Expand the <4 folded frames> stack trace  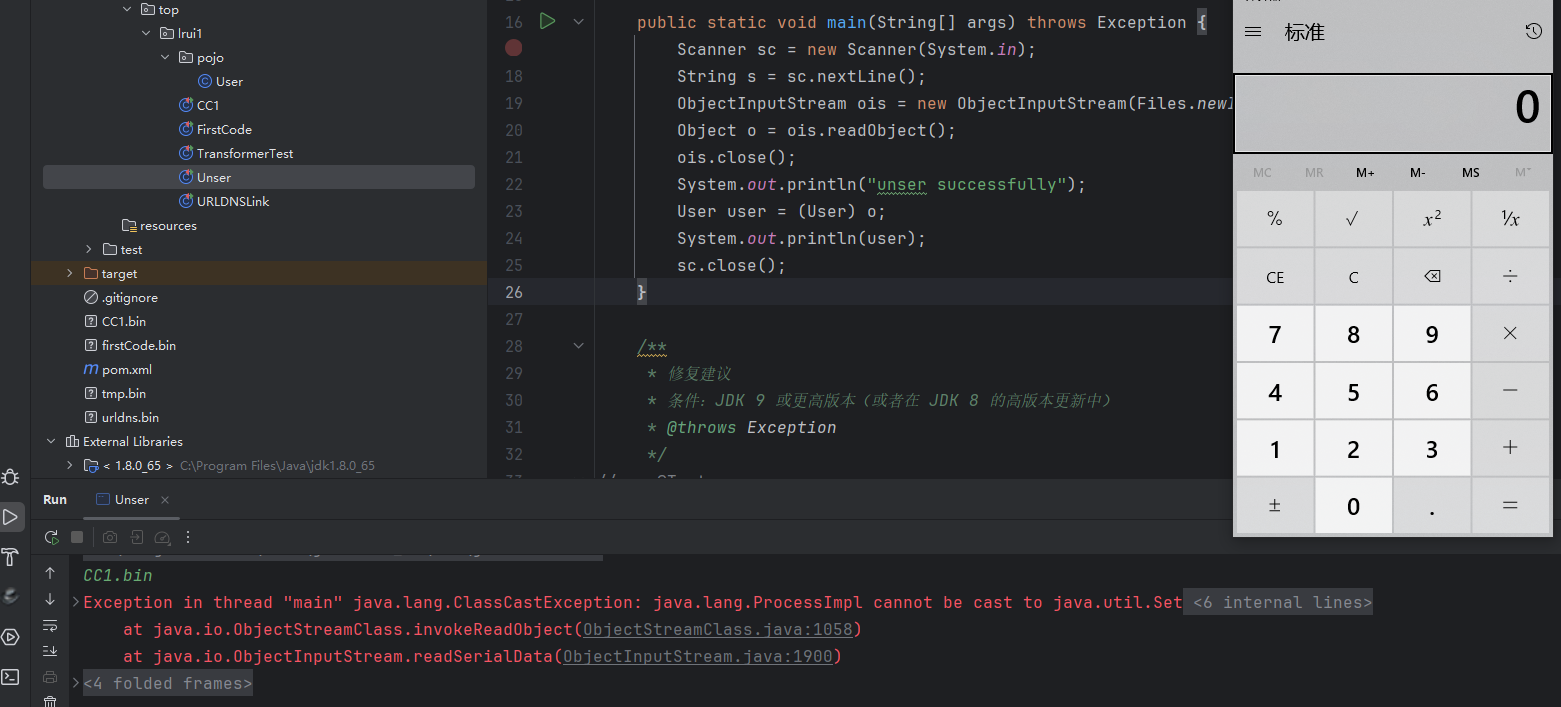click(167, 683)
